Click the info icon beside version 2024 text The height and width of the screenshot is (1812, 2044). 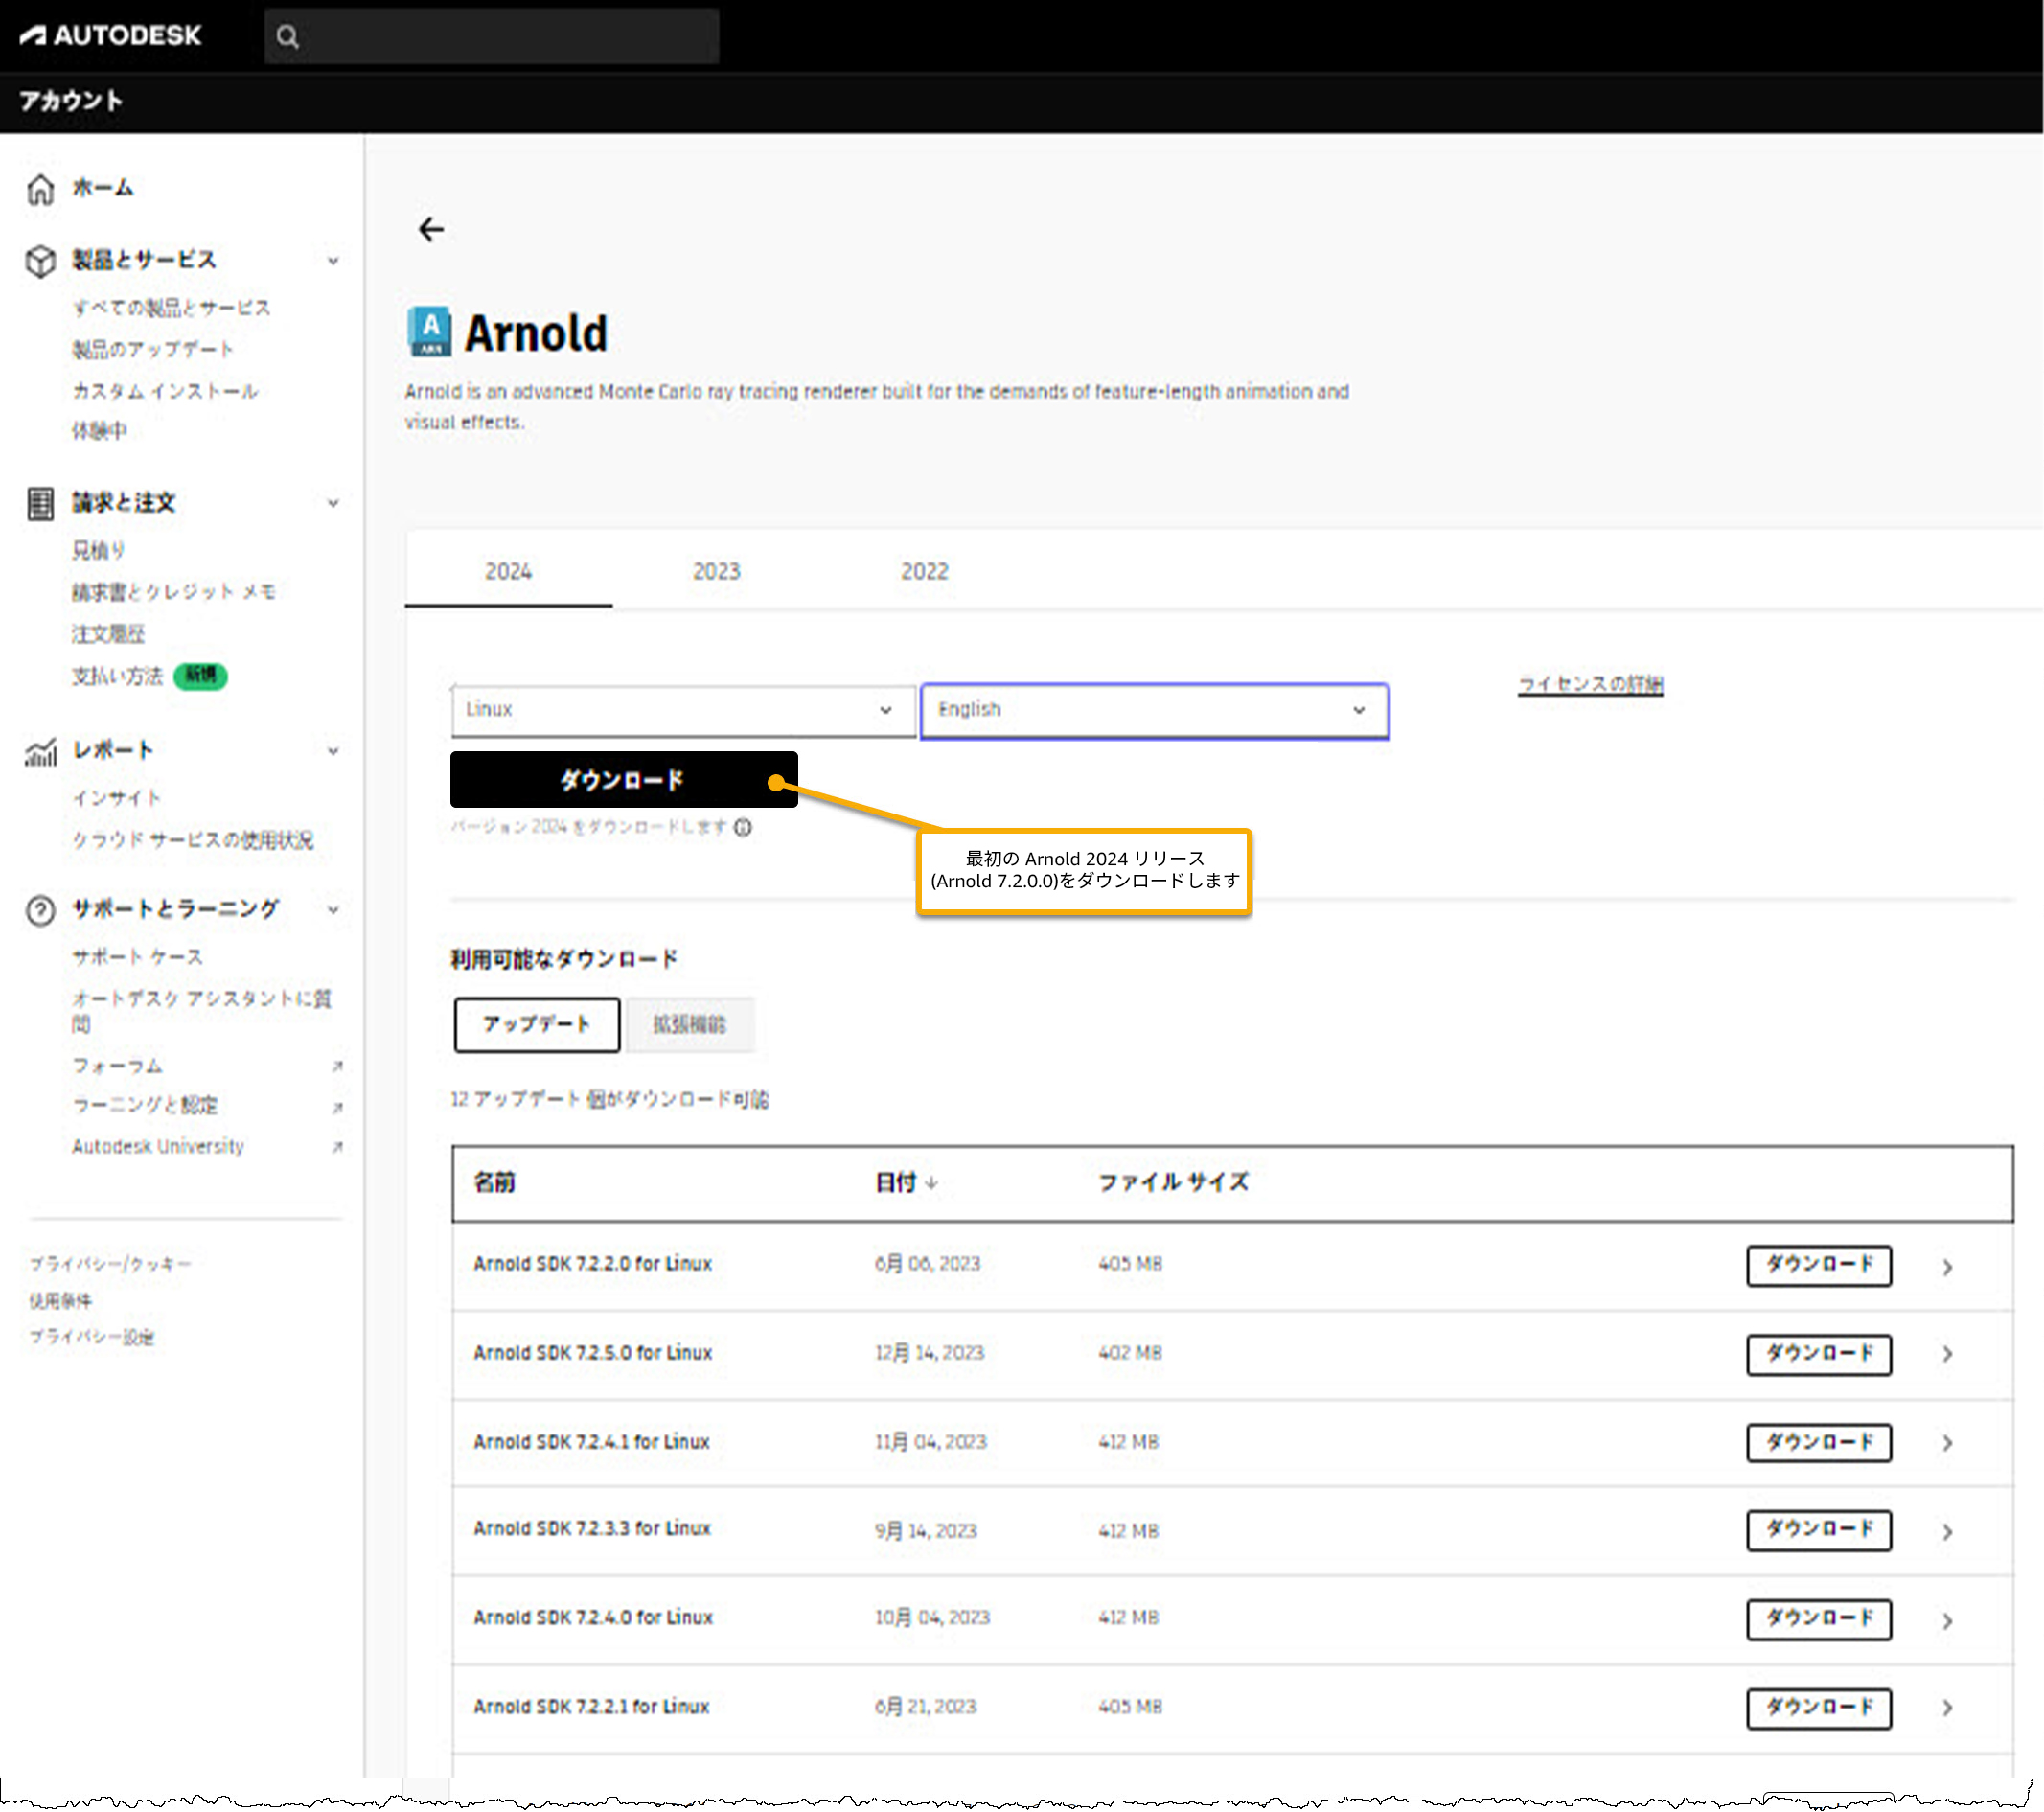[x=743, y=827]
